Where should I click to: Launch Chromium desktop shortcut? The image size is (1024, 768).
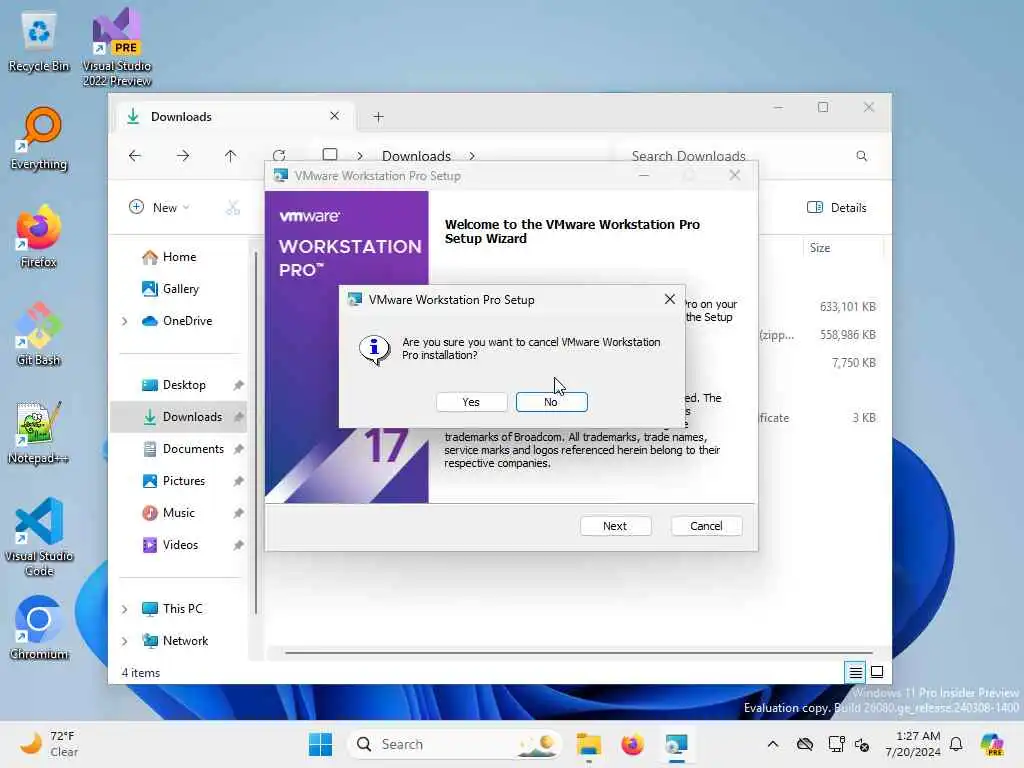tap(39, 628)
